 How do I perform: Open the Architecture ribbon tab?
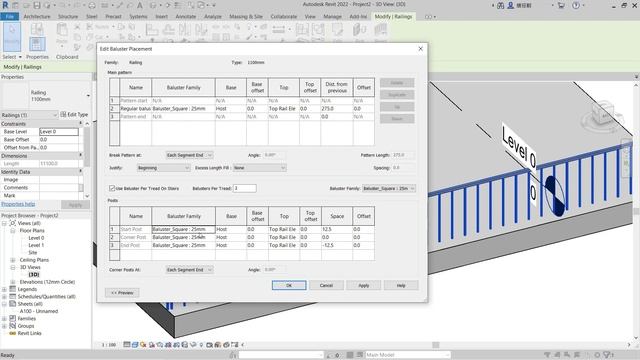click(x=37, y=17)
